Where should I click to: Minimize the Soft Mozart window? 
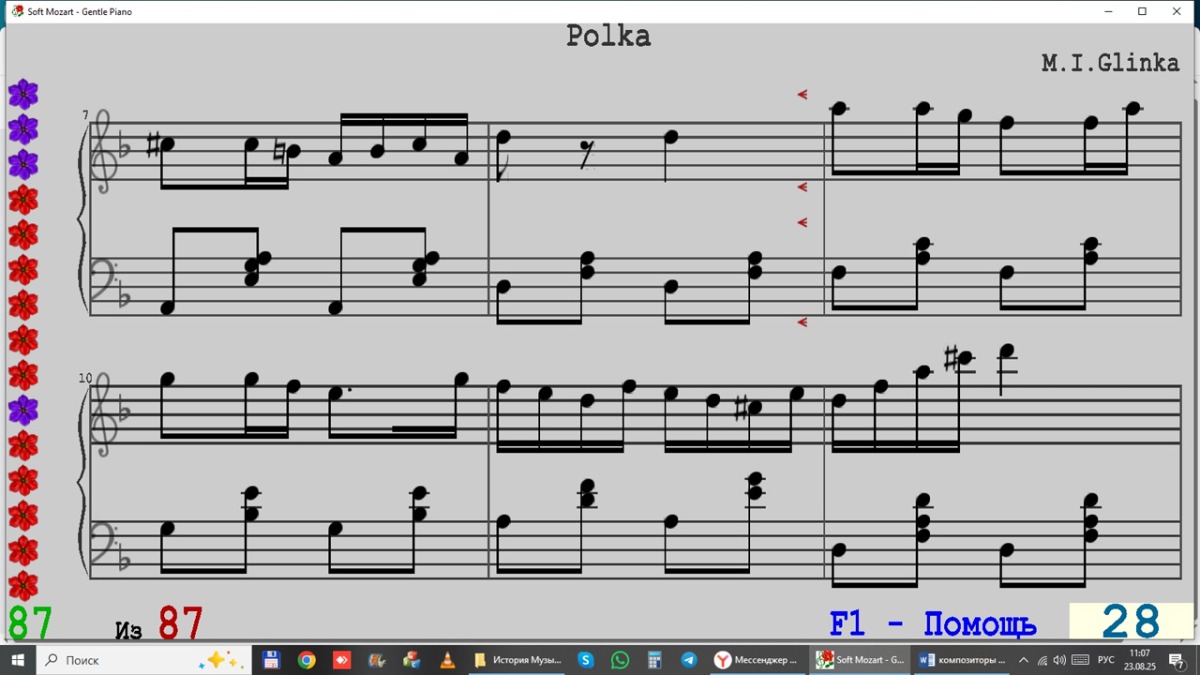(x=1109, y=11)
